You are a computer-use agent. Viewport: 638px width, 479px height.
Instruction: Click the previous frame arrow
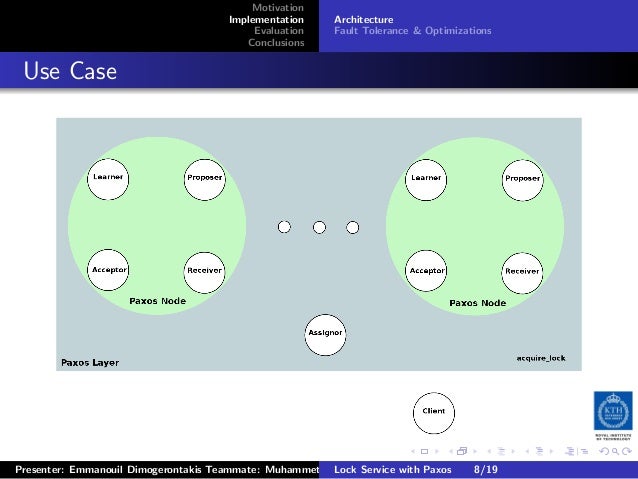coord(451,451)
